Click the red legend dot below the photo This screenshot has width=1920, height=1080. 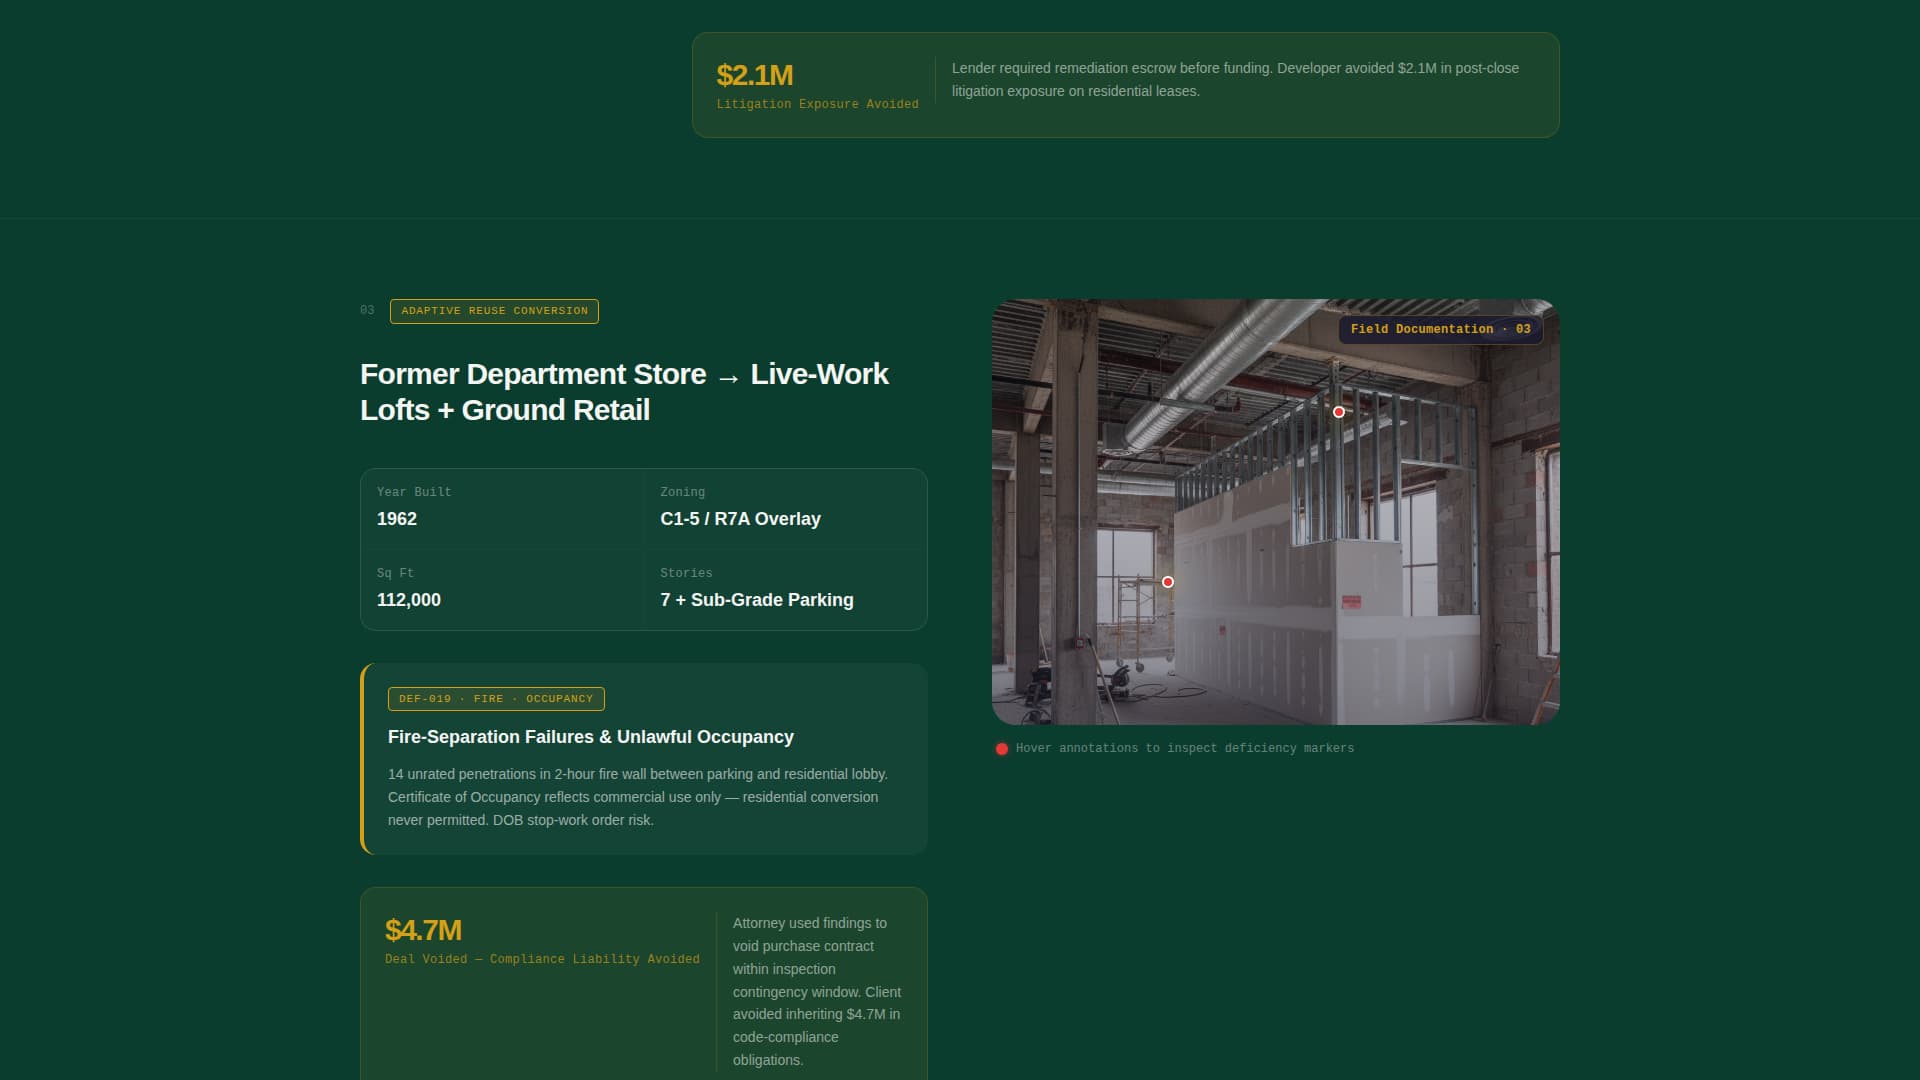pos(1001,749)
